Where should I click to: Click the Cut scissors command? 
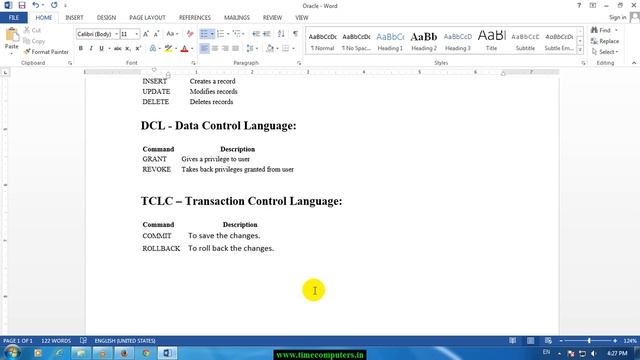pos(32,30)
